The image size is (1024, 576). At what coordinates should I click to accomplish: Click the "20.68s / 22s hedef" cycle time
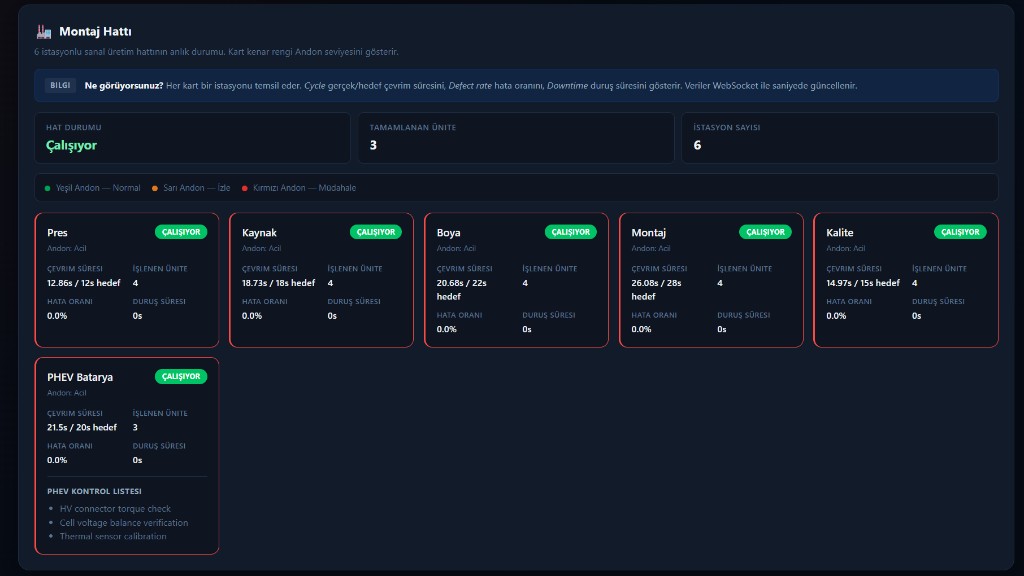pyautogui.click(x=462, y=289)
